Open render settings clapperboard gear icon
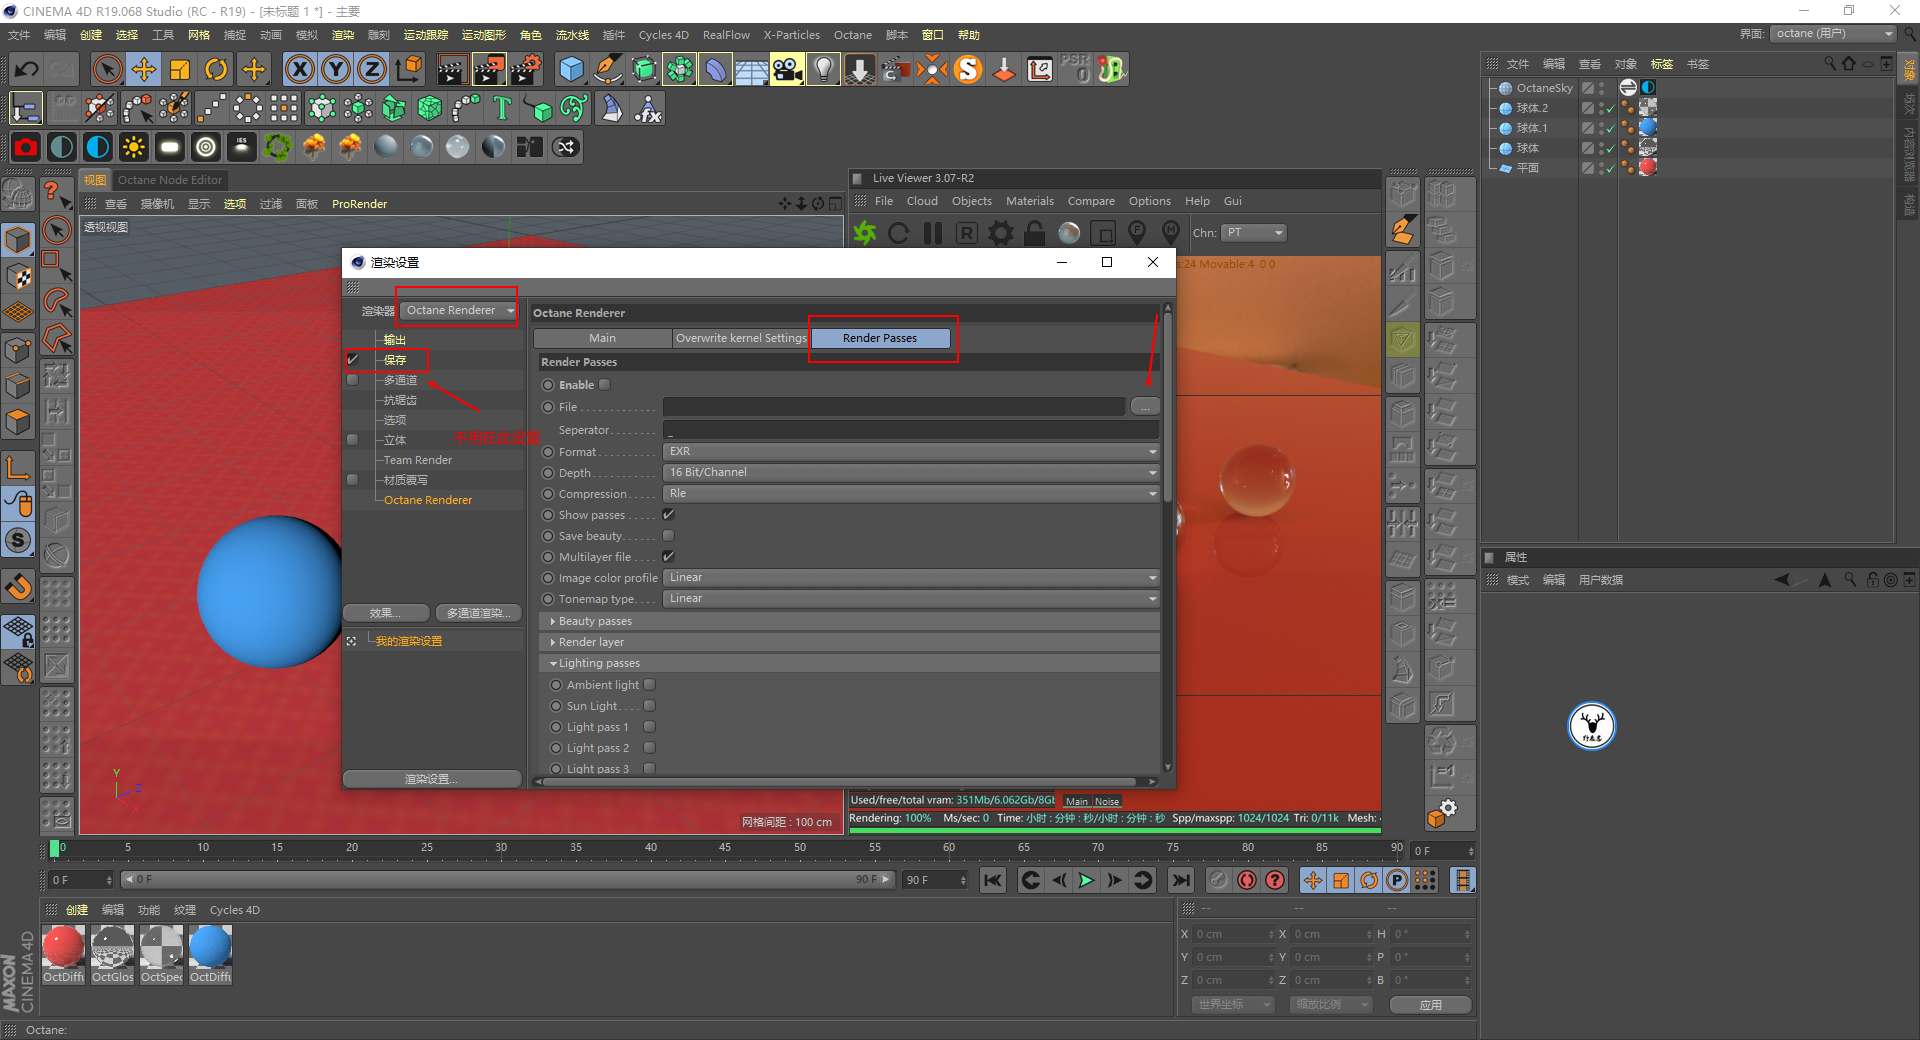Screen dimensions: 1920x1040 (526, 69)
